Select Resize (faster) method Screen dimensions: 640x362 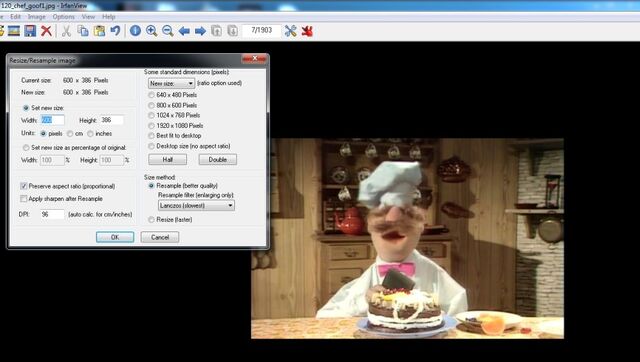[x=151, y=220]
